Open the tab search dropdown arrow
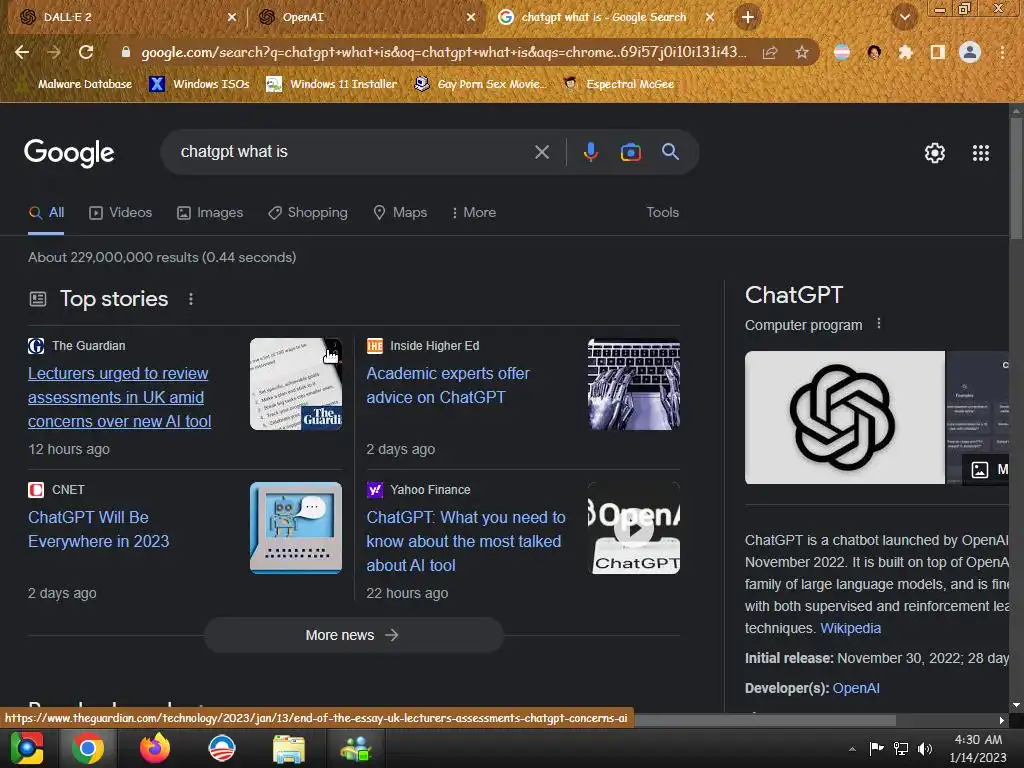The image size is (1024, 768). click(x=904, y=17)
